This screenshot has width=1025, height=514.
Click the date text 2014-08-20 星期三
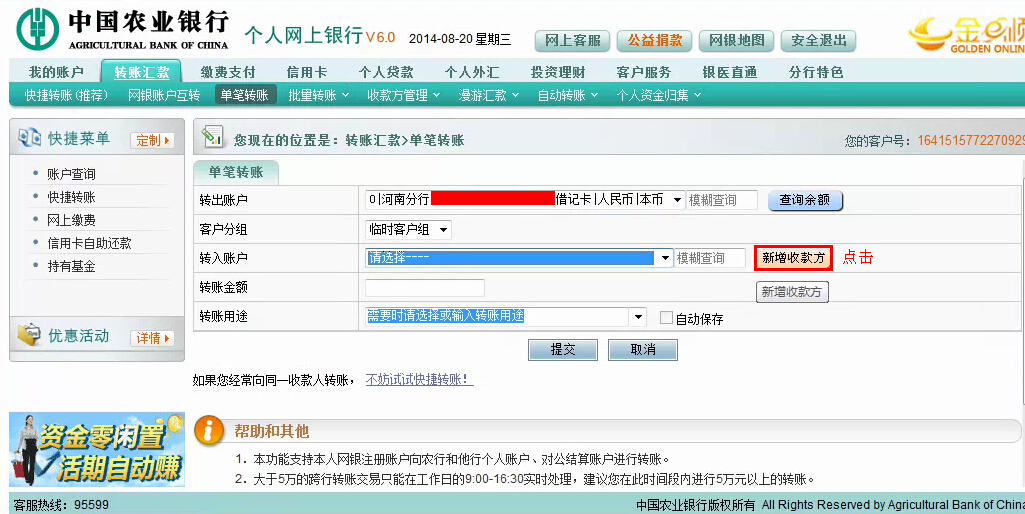coord(460,39)
